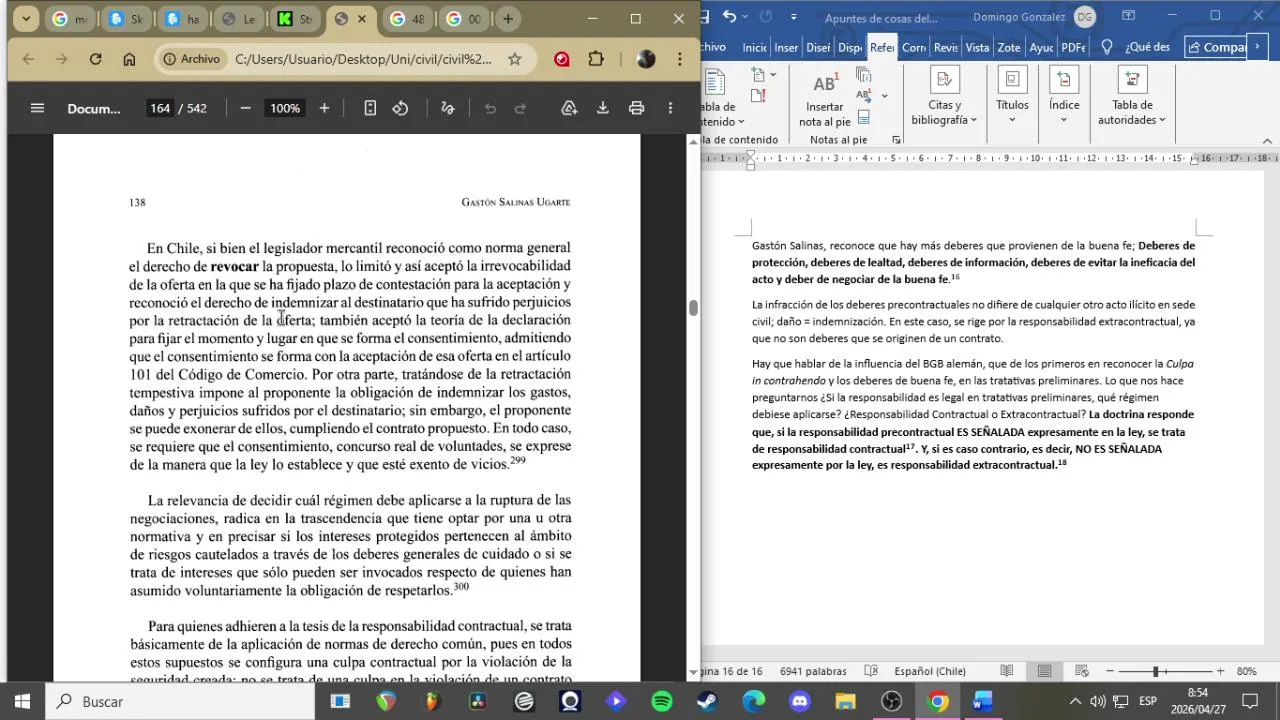Open Add text dropdown in Word

(x=773, y=75)
